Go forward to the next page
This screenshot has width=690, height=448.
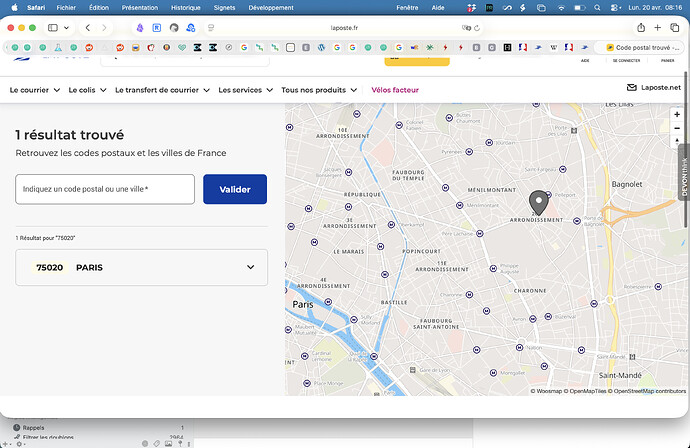[x=104, y=28]
